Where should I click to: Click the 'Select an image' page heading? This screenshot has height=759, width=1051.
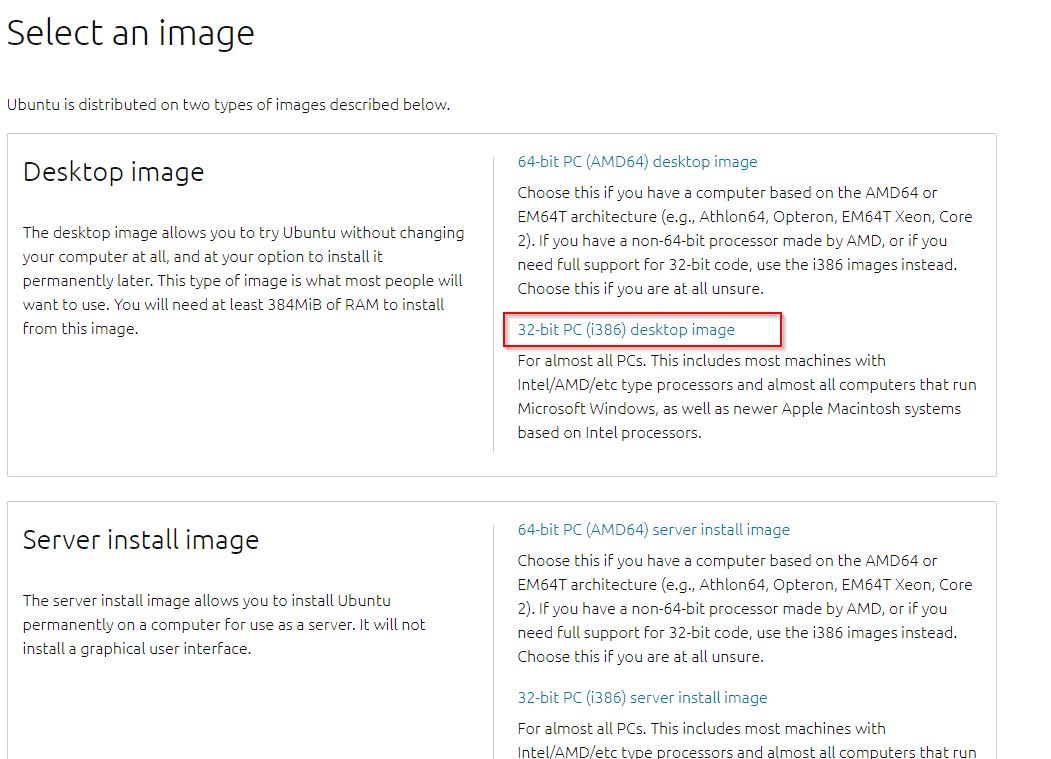pos(131,33)
